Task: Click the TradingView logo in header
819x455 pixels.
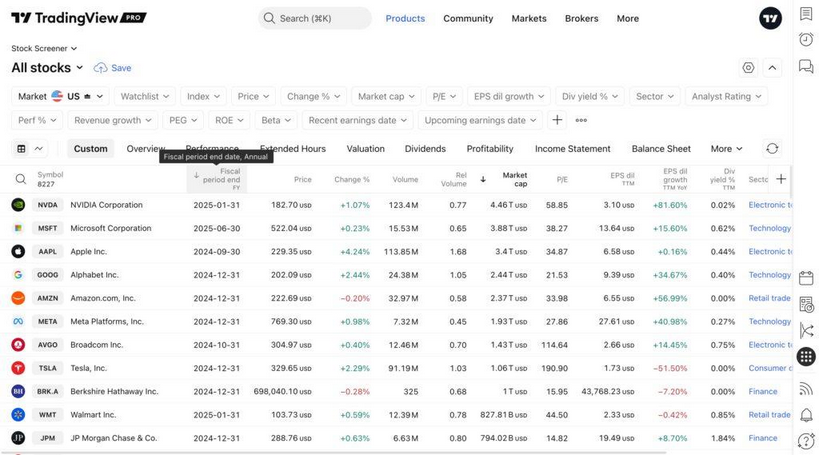Action: [x=78, y=18]
